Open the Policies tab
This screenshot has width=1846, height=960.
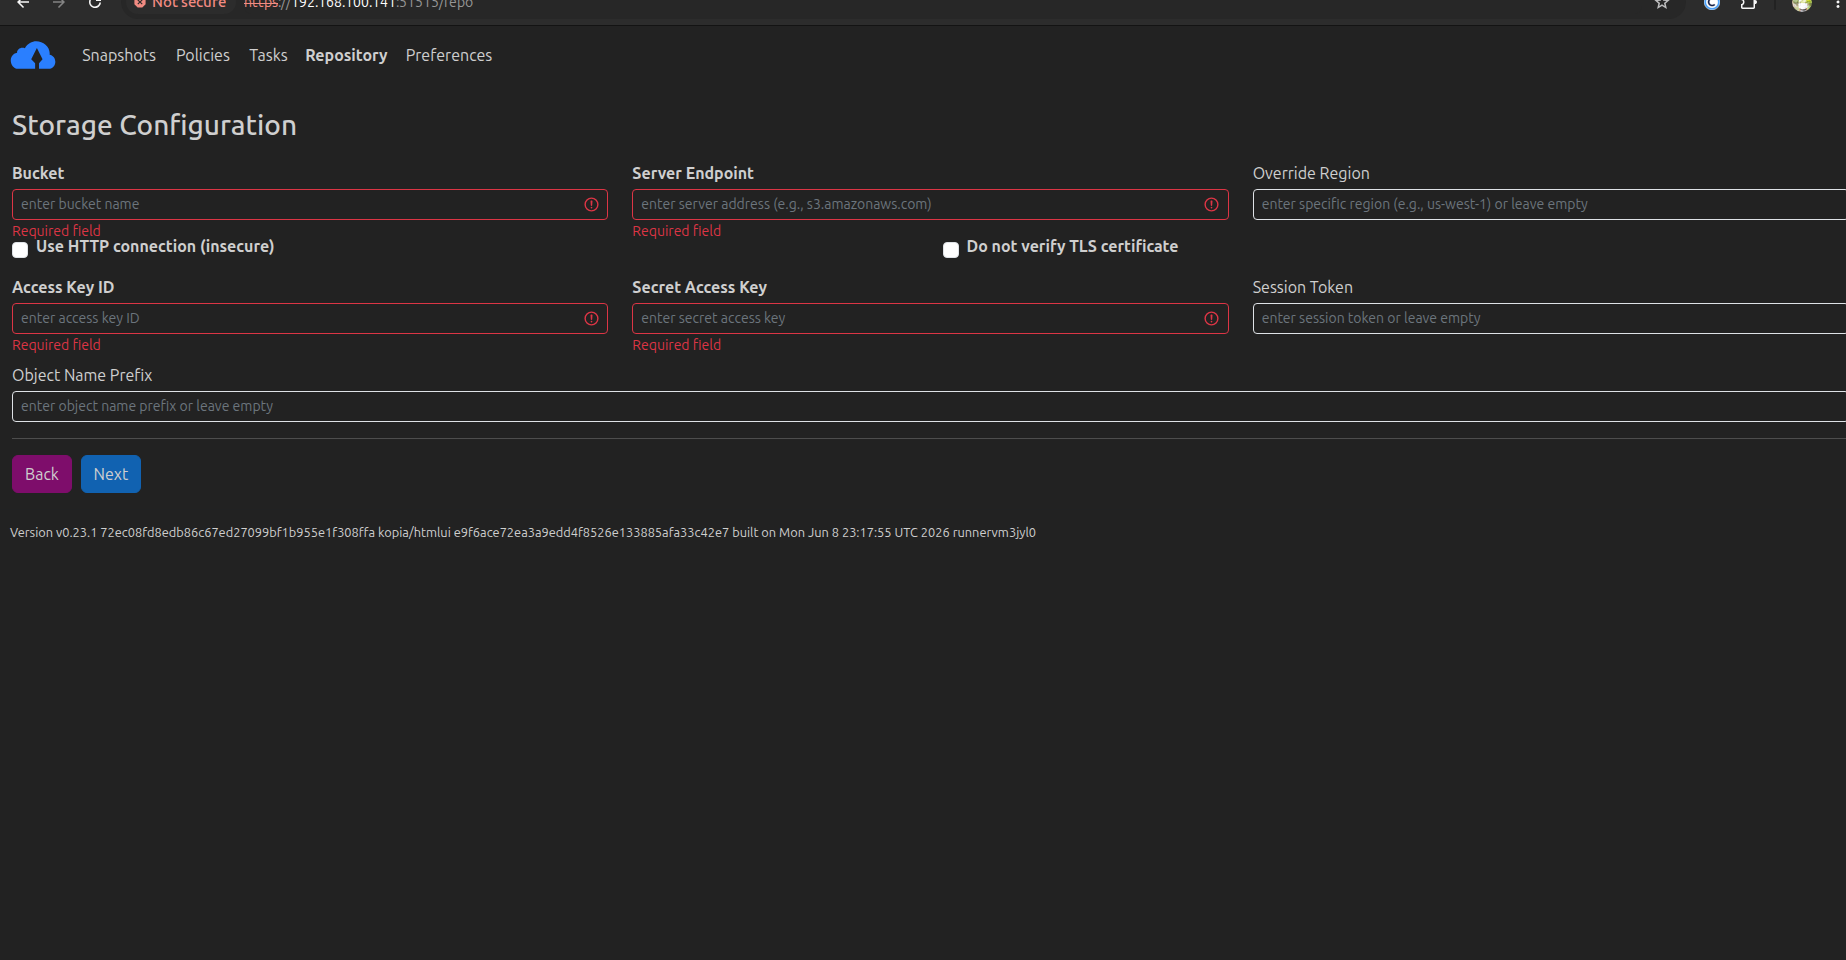click(203, 55)
